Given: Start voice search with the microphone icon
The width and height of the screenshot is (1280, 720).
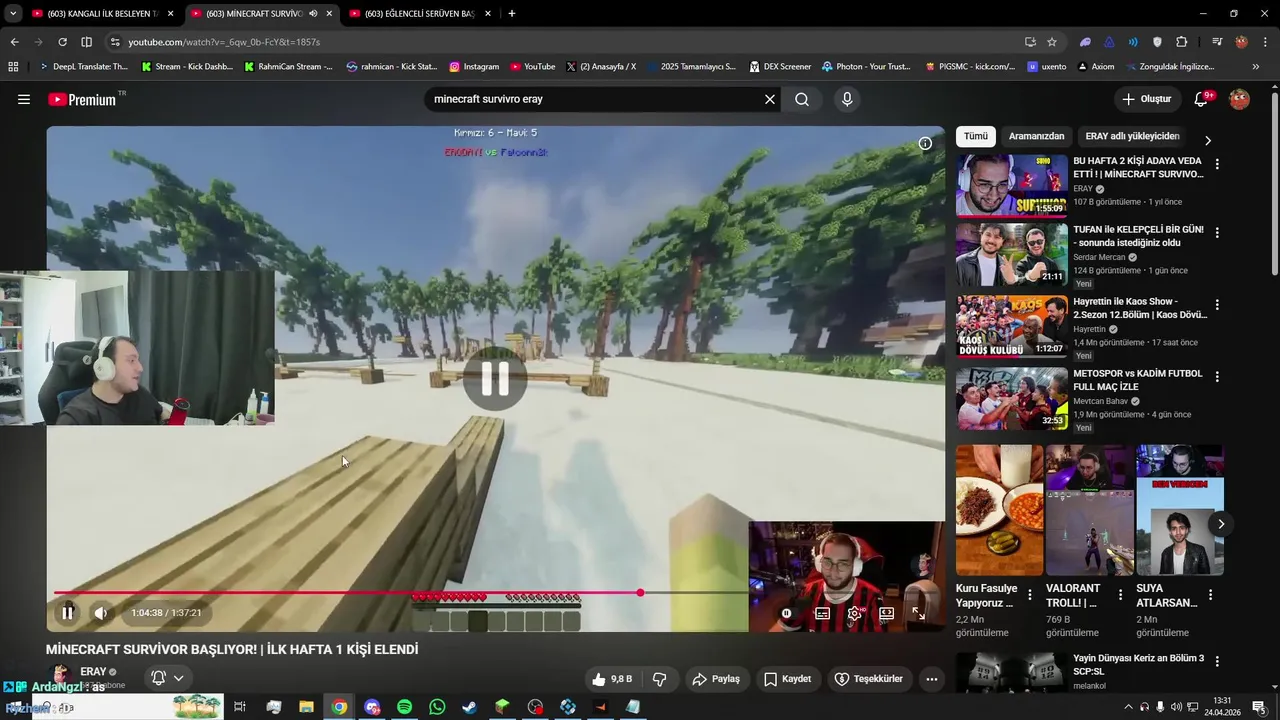Looking at the screenshot, I should 847,99.
